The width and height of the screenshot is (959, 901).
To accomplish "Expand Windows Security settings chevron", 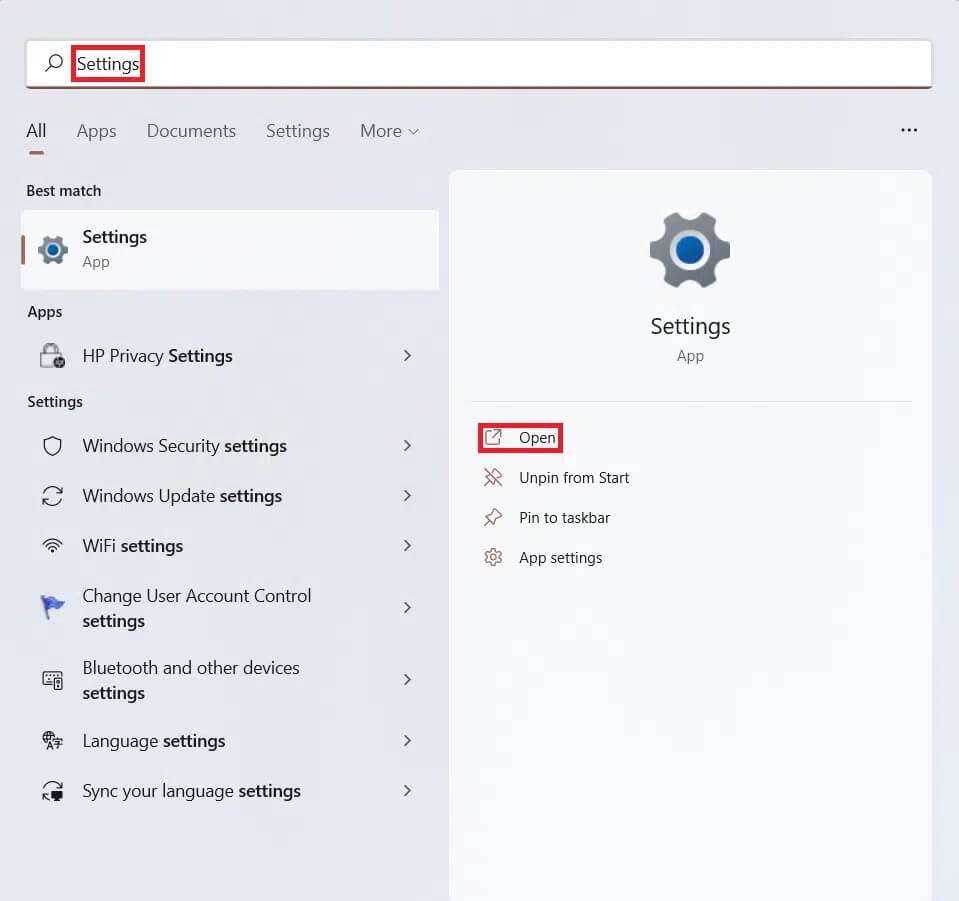I will tap(407, 446).
